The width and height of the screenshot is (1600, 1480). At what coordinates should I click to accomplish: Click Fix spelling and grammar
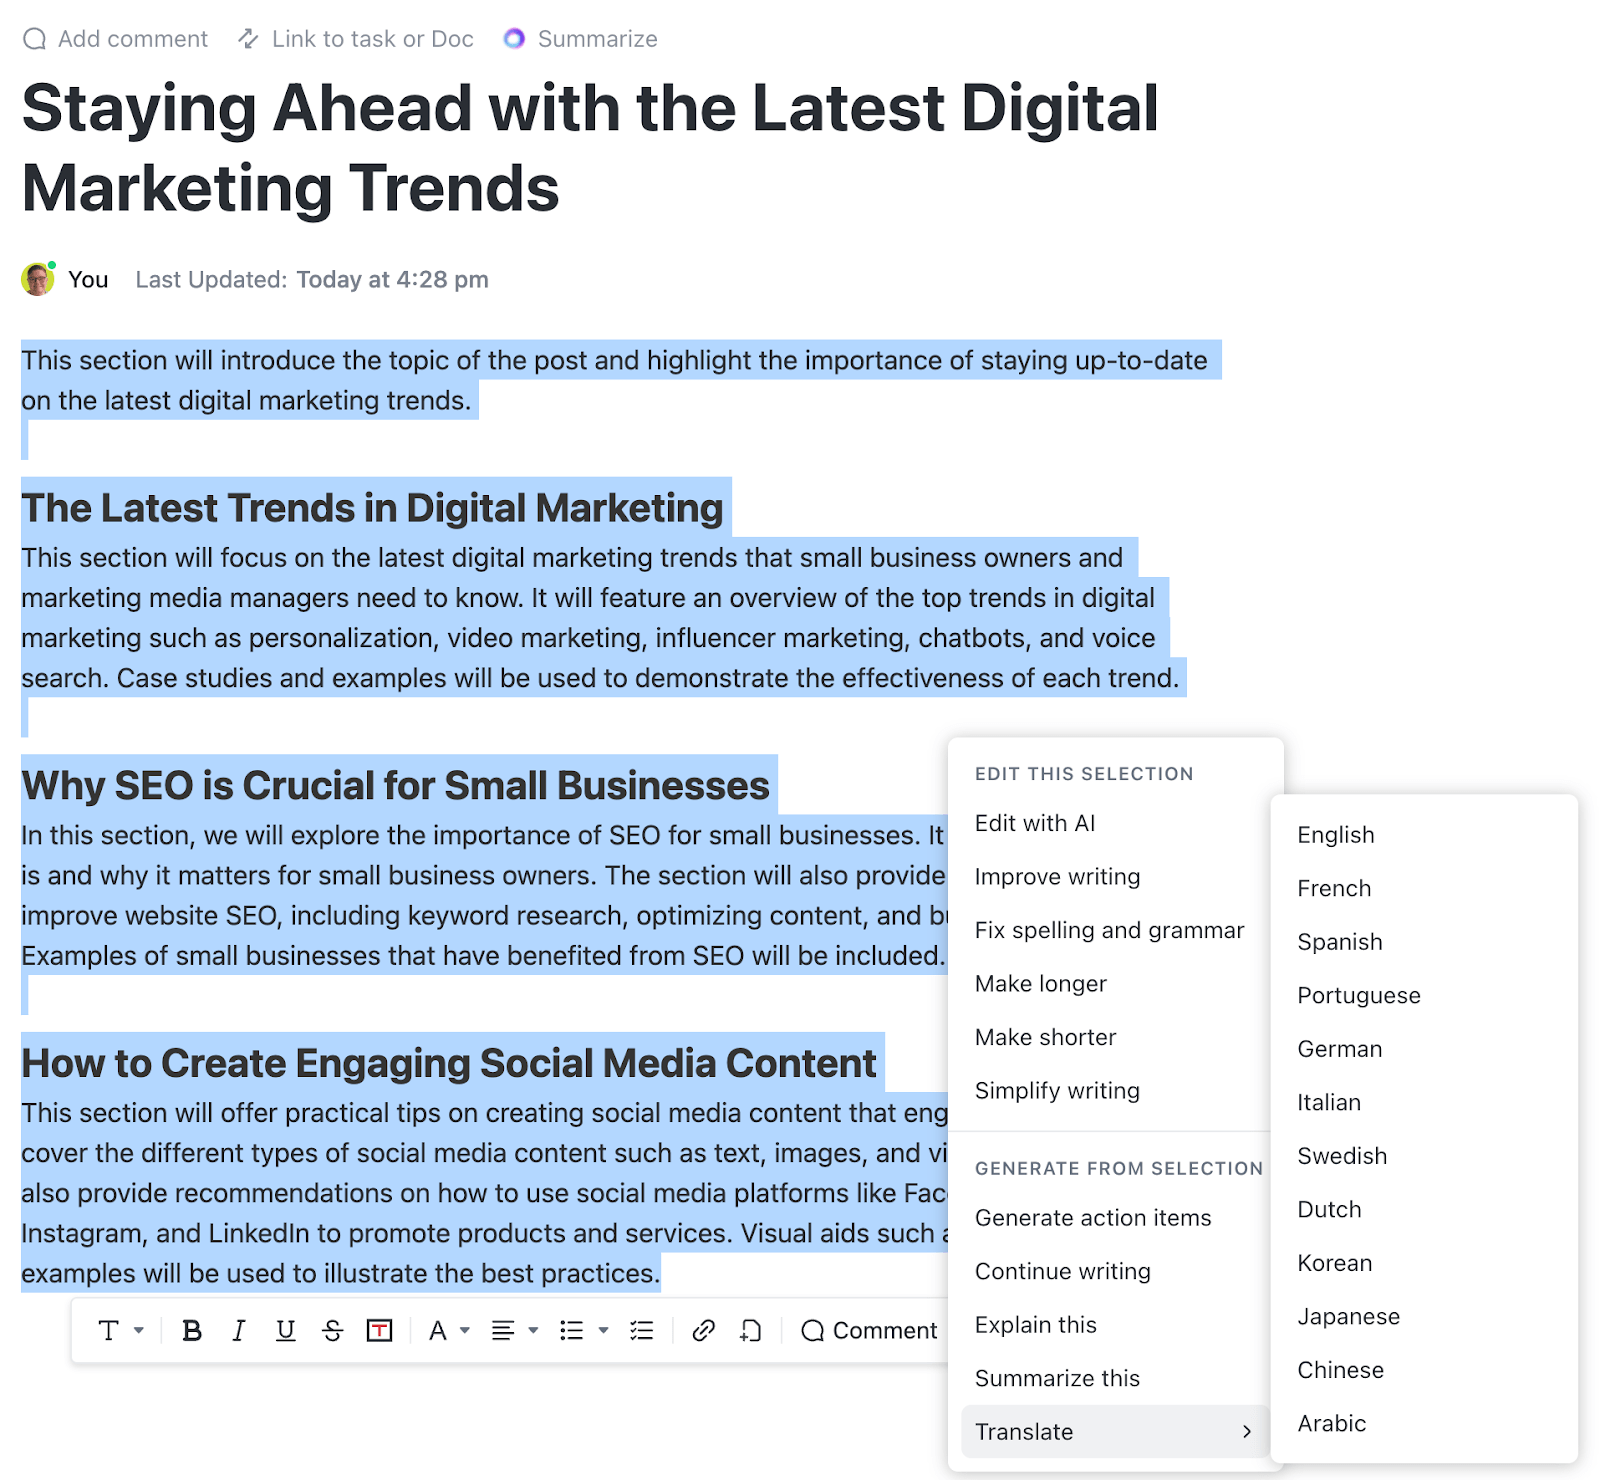coord(1109,930)
